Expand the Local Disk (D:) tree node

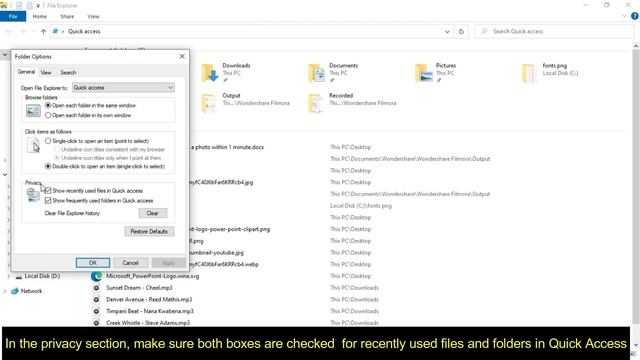pos(9,276)
